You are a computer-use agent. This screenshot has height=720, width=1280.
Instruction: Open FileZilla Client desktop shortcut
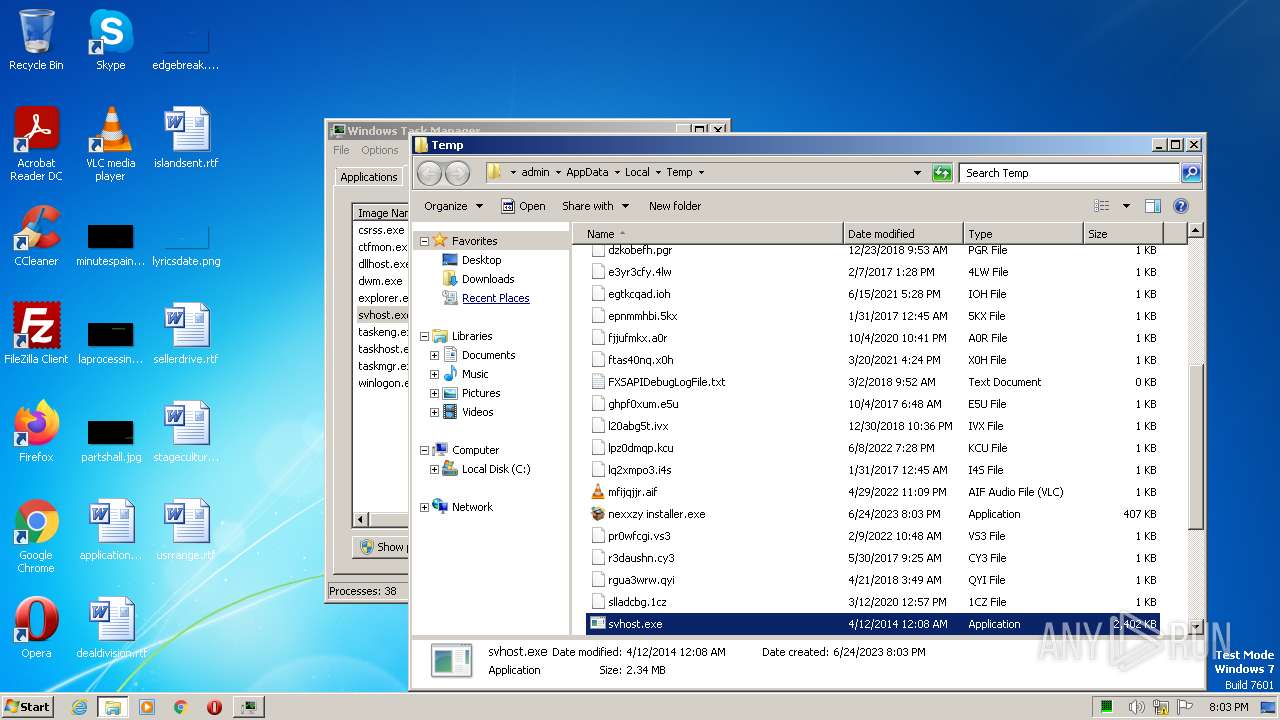[36, 334]
